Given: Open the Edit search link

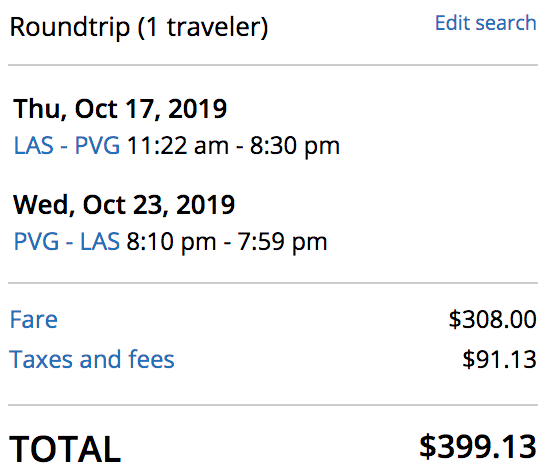Looking at the screenshot, I should tap(485, 23).
